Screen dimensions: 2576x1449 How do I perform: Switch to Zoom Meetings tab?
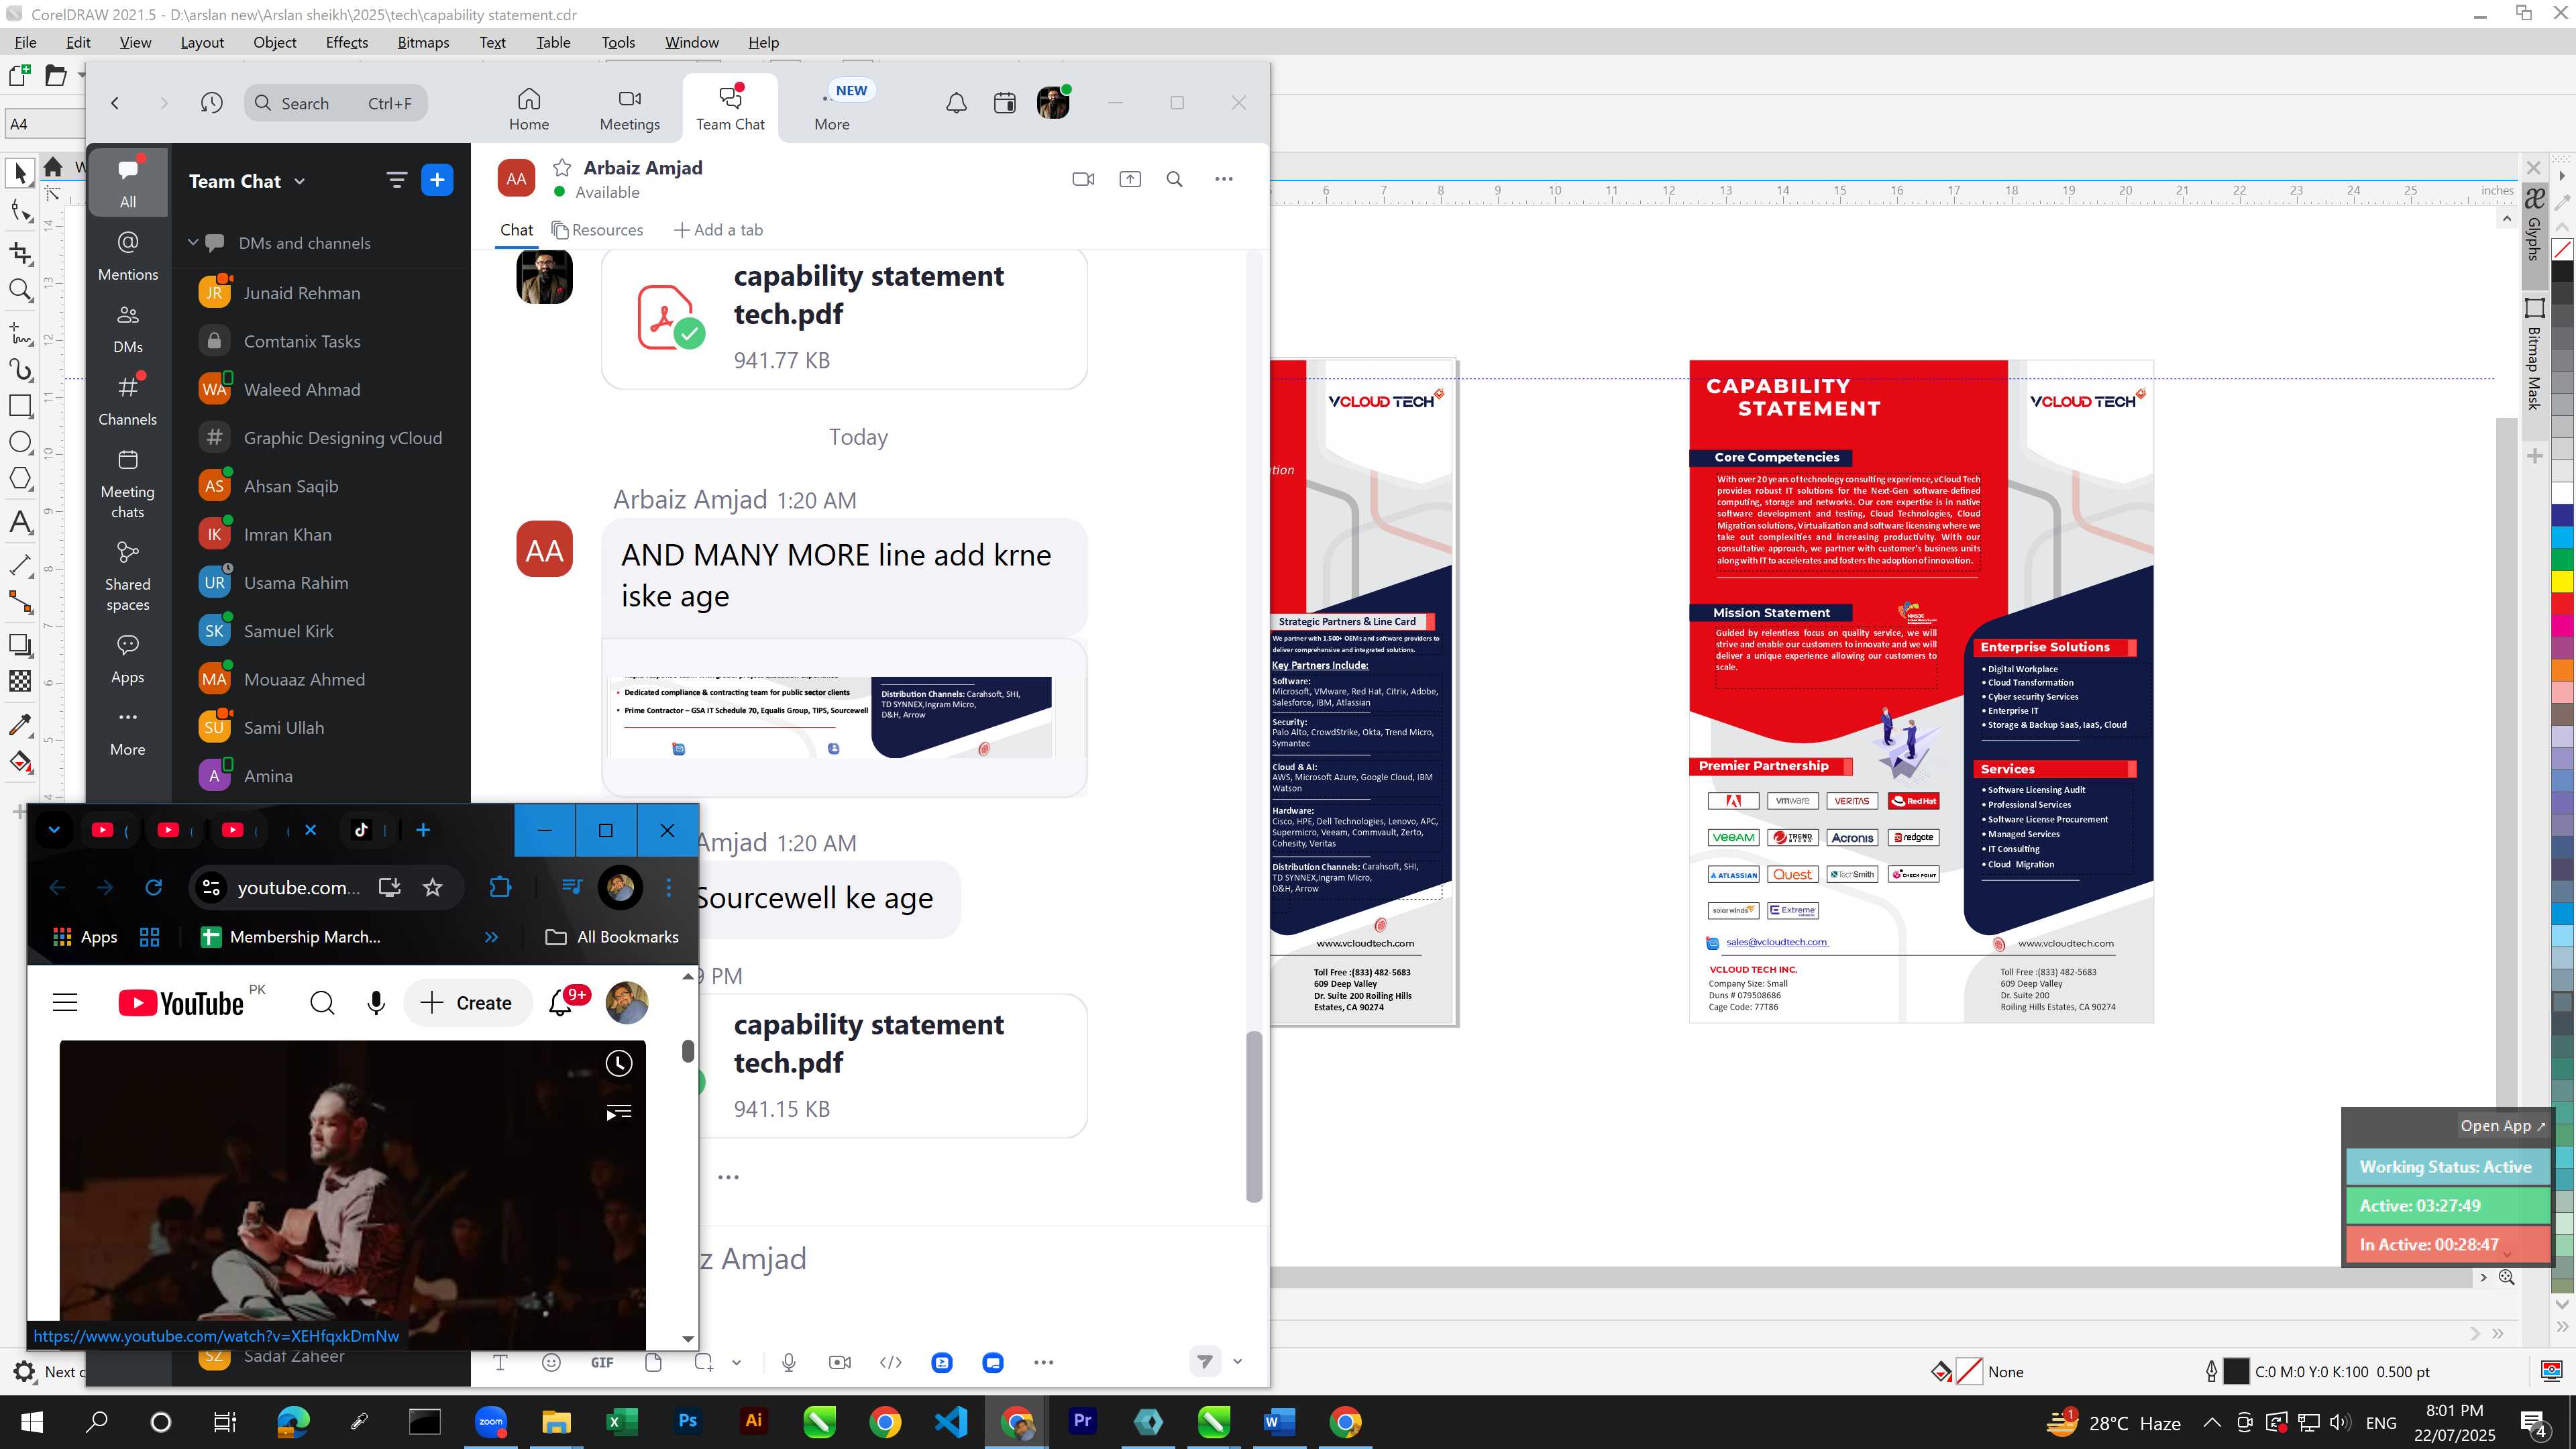(x=629, y=109)
